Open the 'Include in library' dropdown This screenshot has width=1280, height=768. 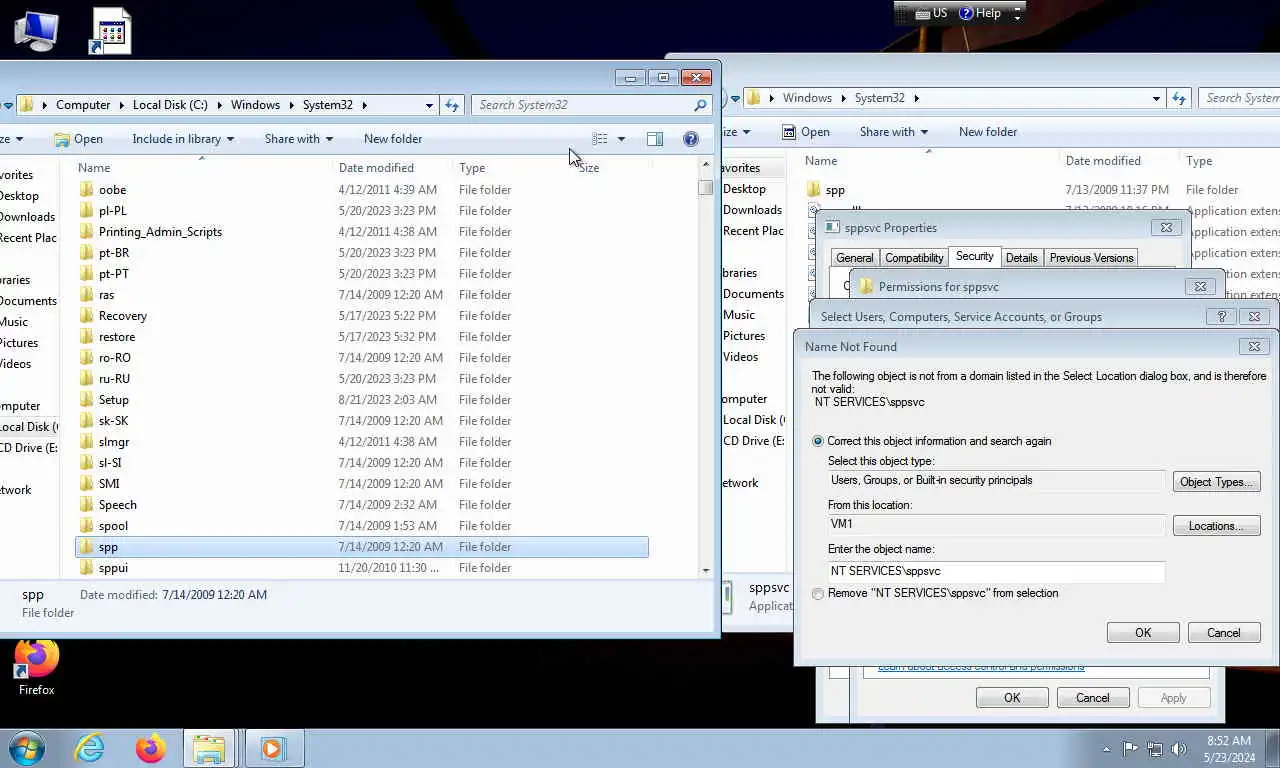click(183, 139)
